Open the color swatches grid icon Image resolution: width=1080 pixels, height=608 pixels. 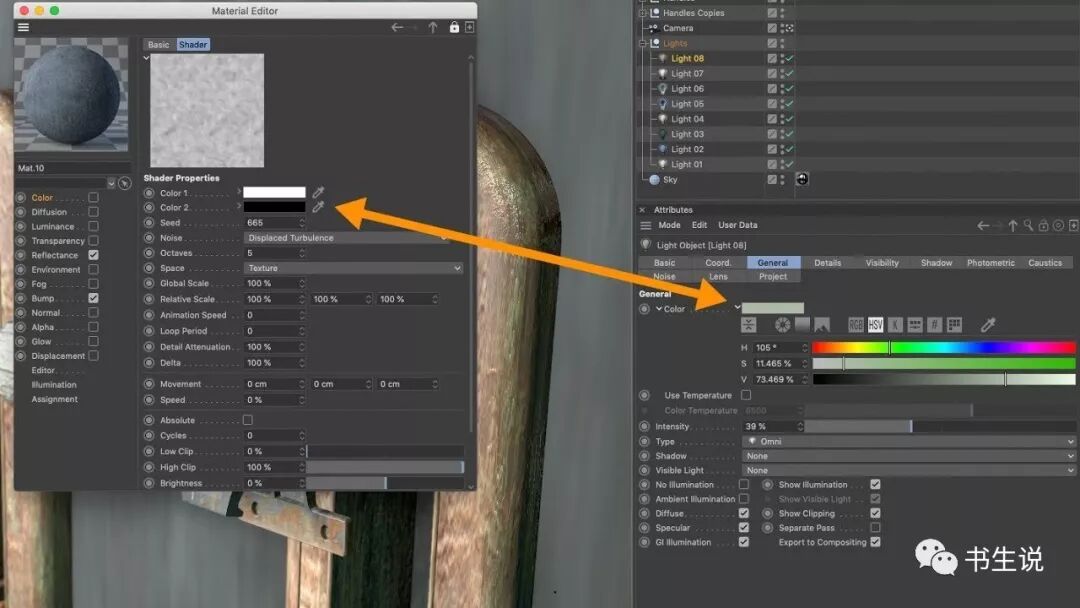click(954, 324)
